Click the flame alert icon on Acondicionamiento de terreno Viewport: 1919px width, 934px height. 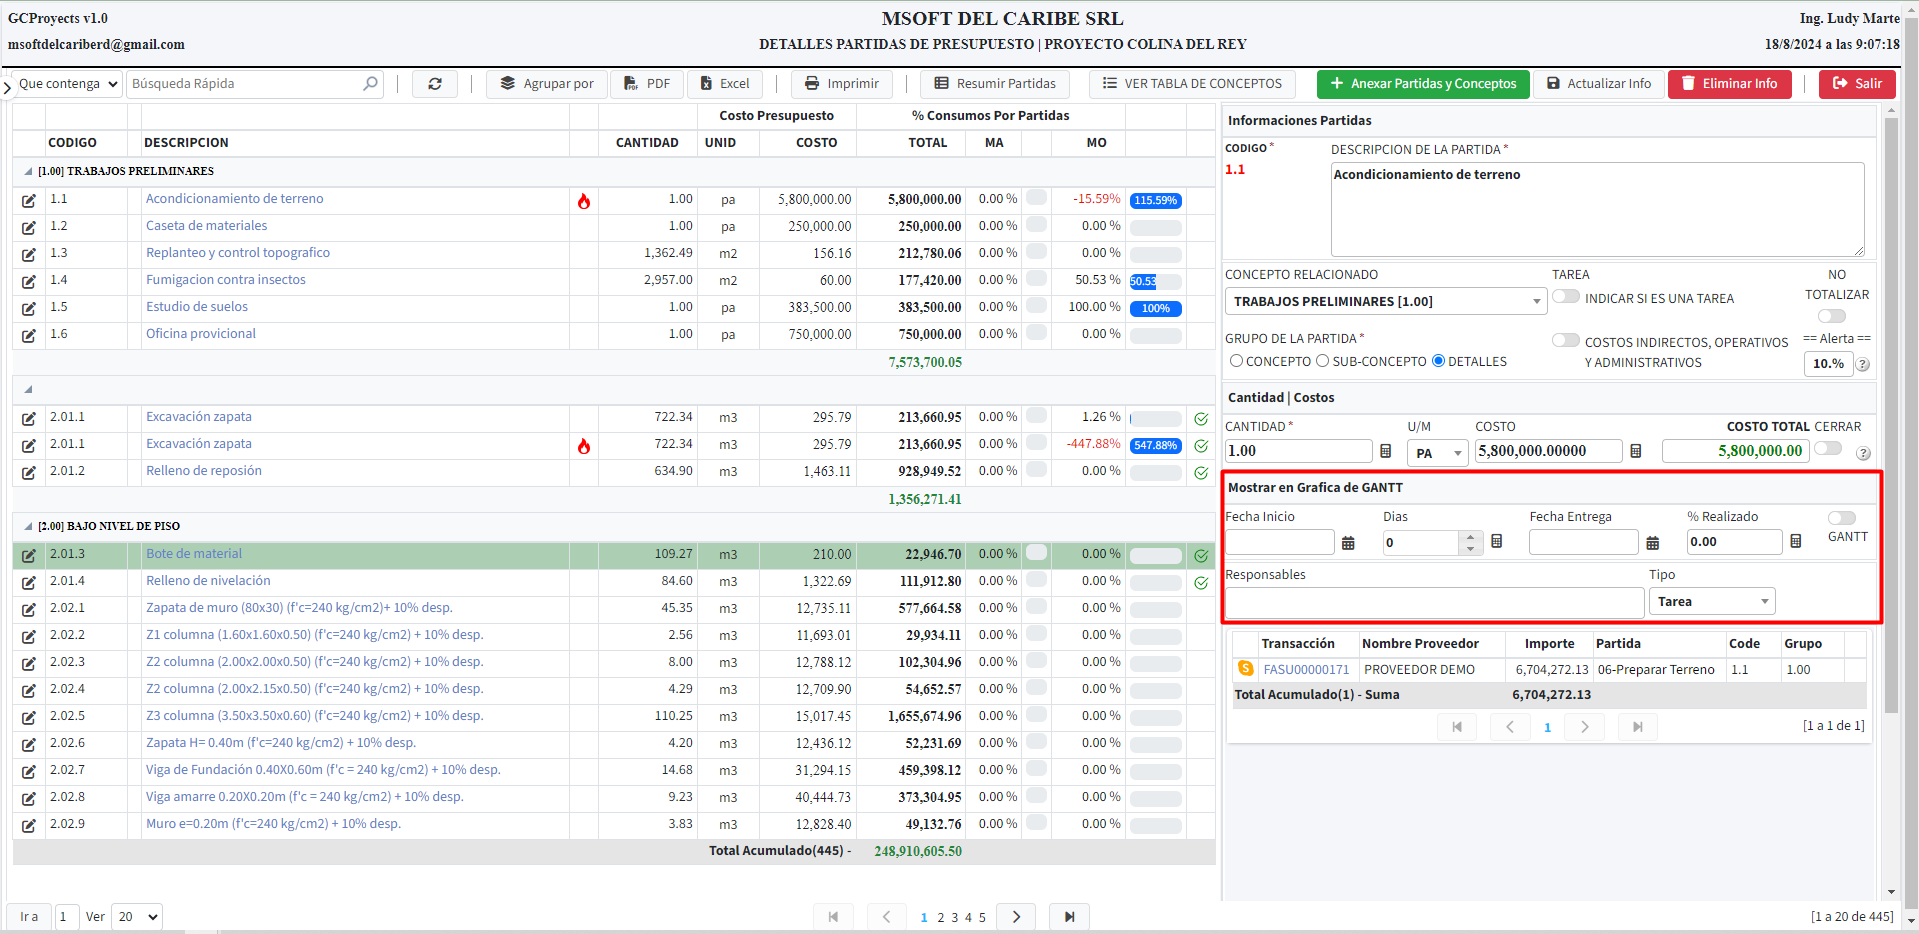click(584, 201)
